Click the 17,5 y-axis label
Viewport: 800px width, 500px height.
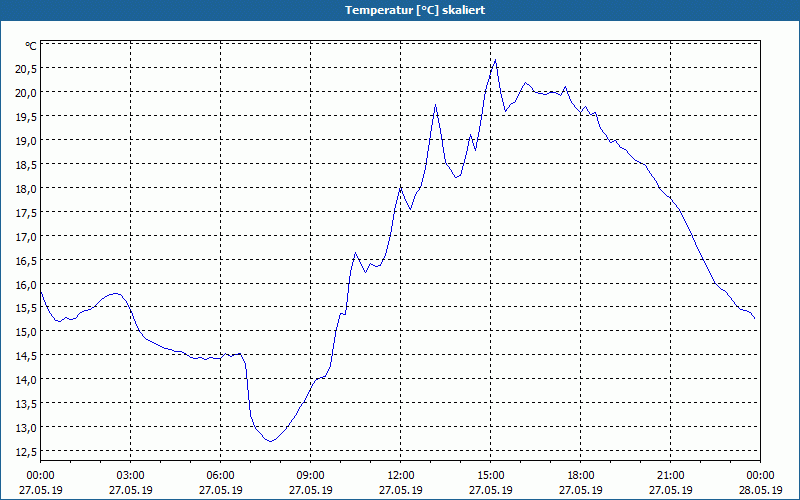click(26, 214)
